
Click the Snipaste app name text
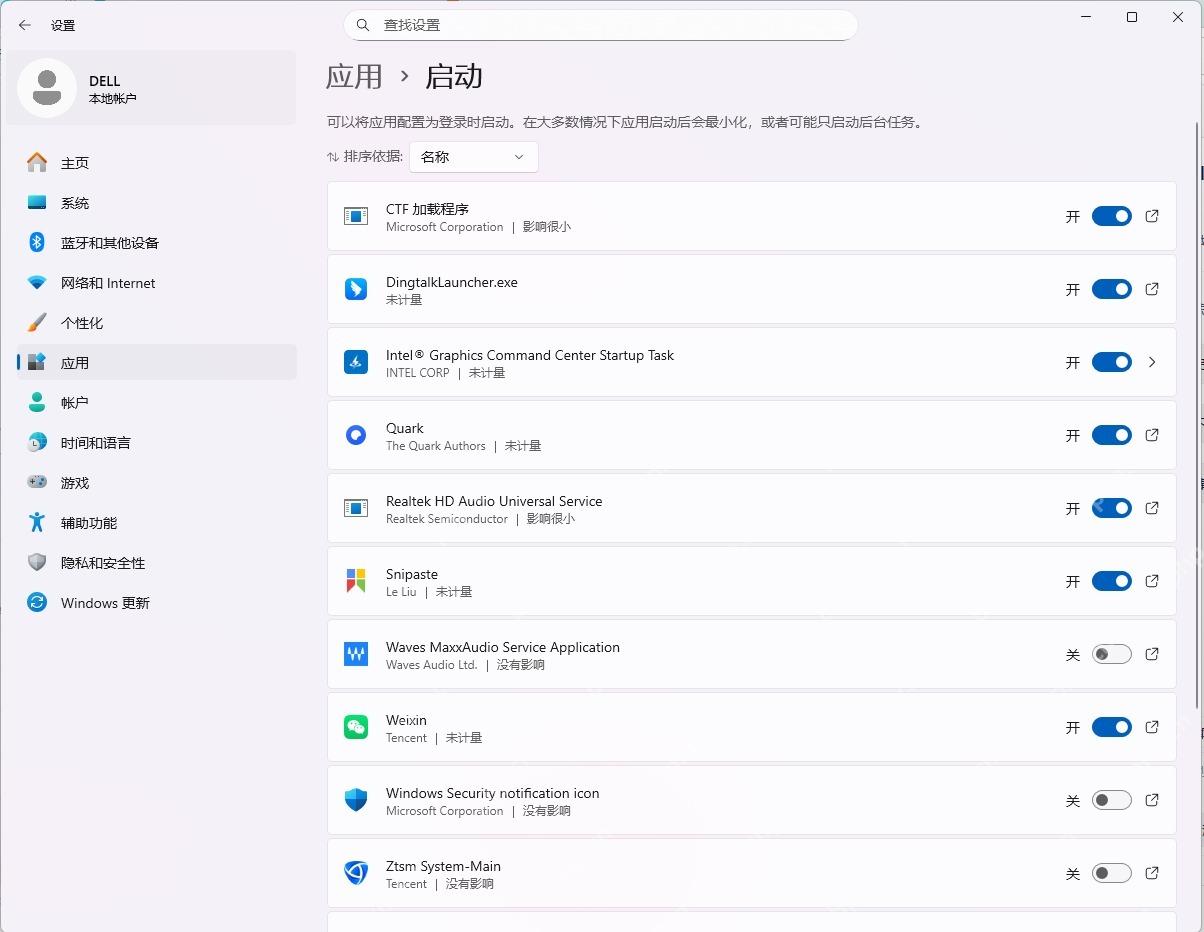pyautogui.click(x=412, y=574)
